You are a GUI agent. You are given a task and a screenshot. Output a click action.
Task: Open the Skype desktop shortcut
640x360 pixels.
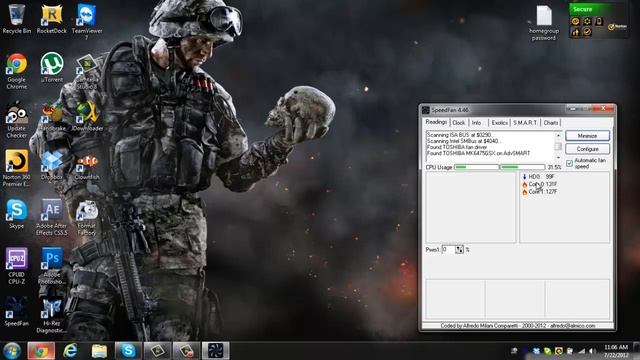coord(16,214)
